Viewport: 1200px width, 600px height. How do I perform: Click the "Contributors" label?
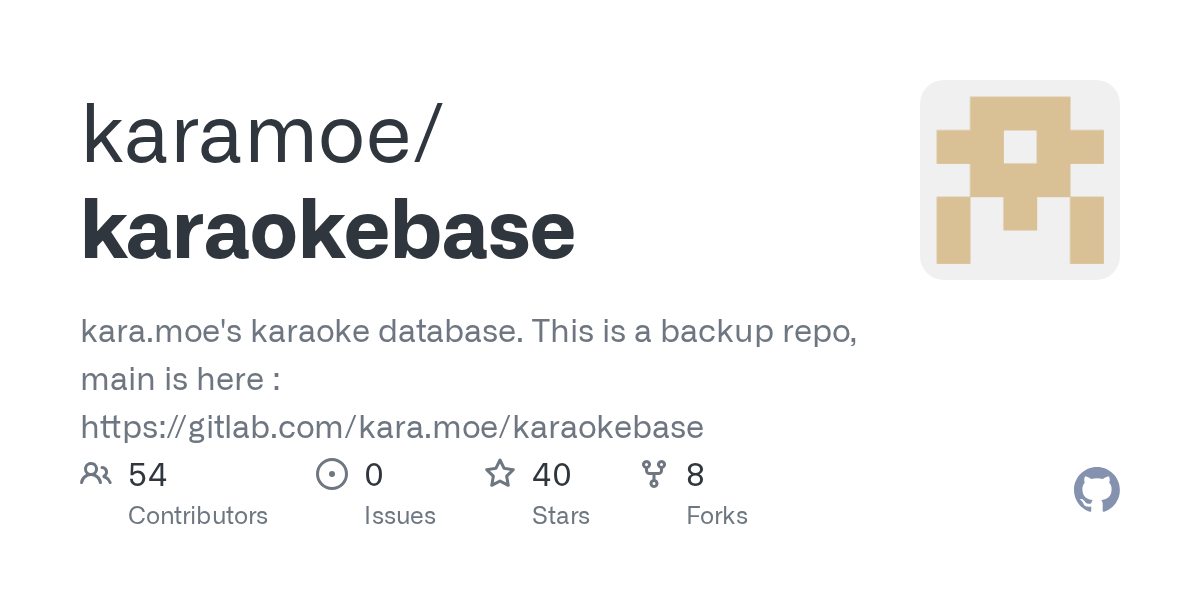click(198, 516)
